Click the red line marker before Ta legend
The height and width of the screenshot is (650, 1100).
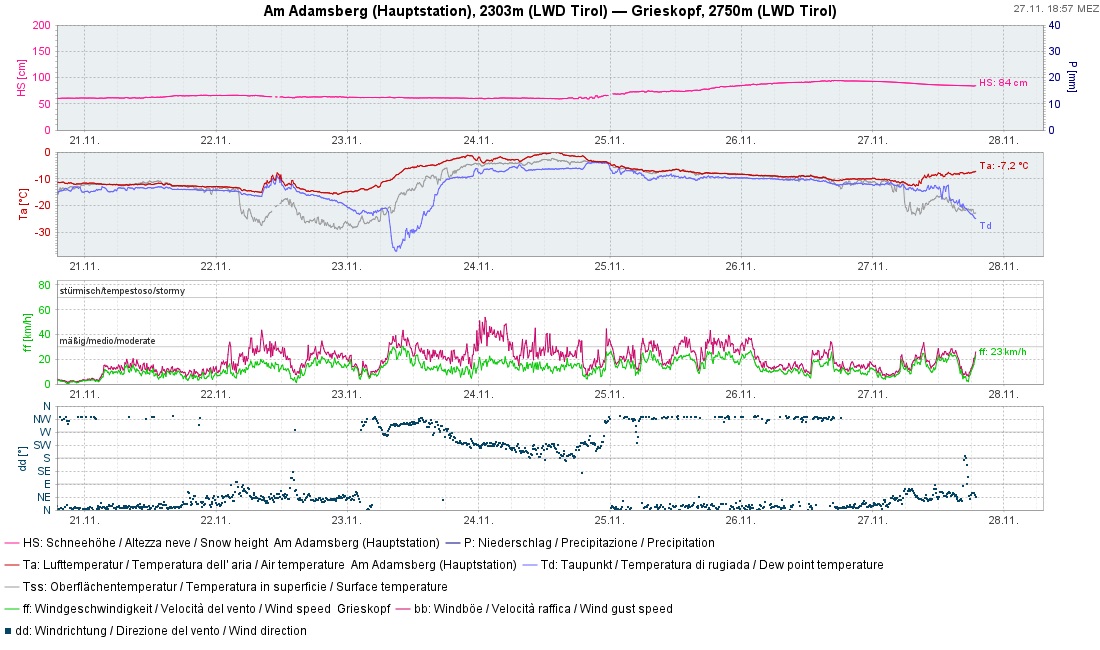point(12,565)
